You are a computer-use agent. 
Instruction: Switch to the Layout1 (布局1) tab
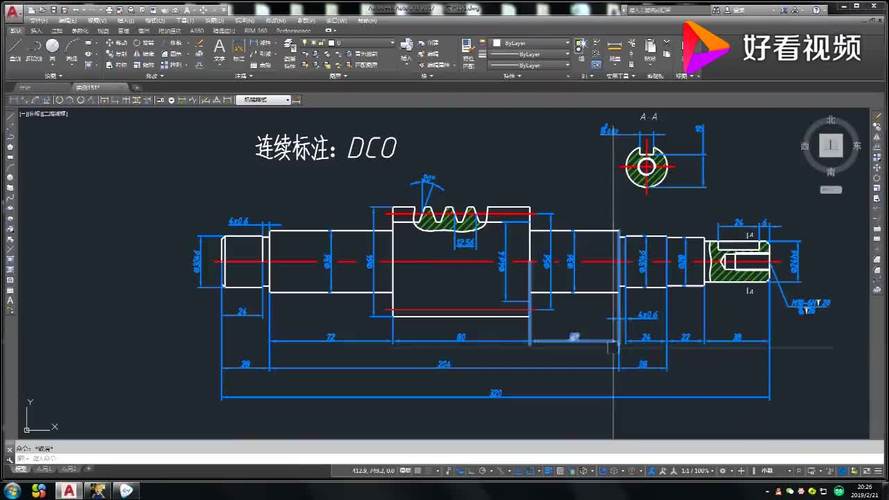[44, 469]
